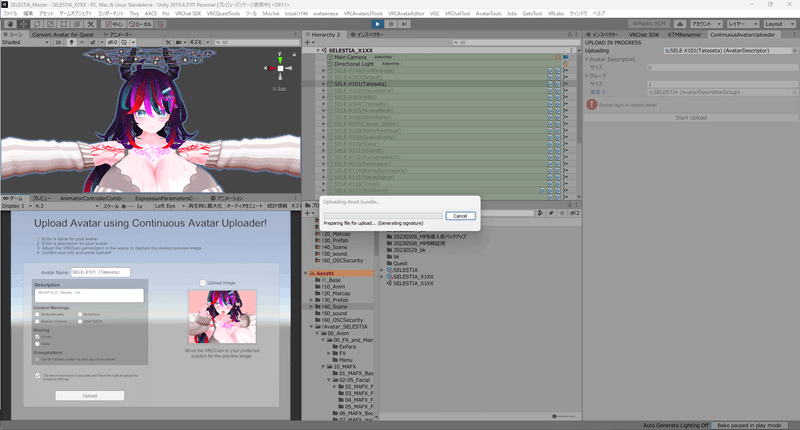Toggle pivot Center mode button

point(113,24)
